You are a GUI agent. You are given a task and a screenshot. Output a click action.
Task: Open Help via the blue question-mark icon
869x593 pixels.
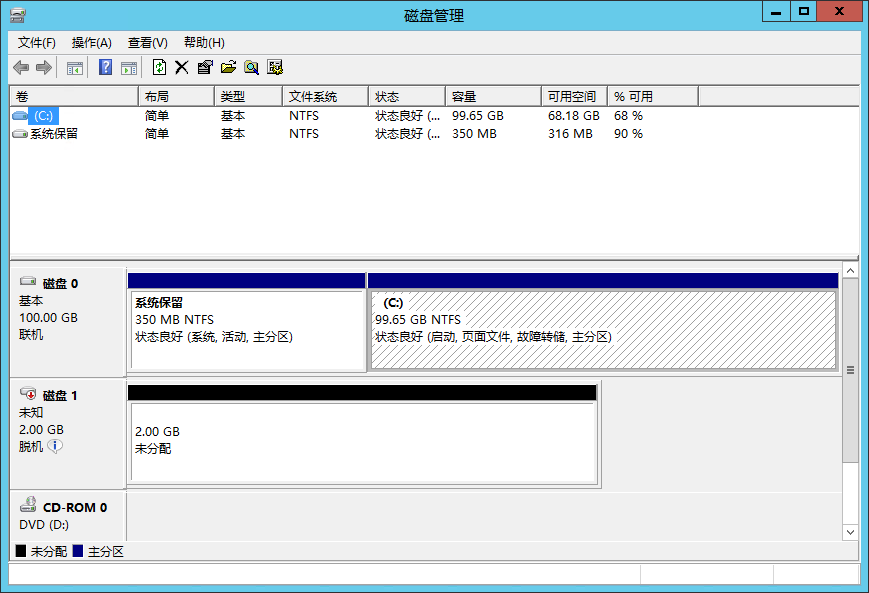click(x=105, y=67)
